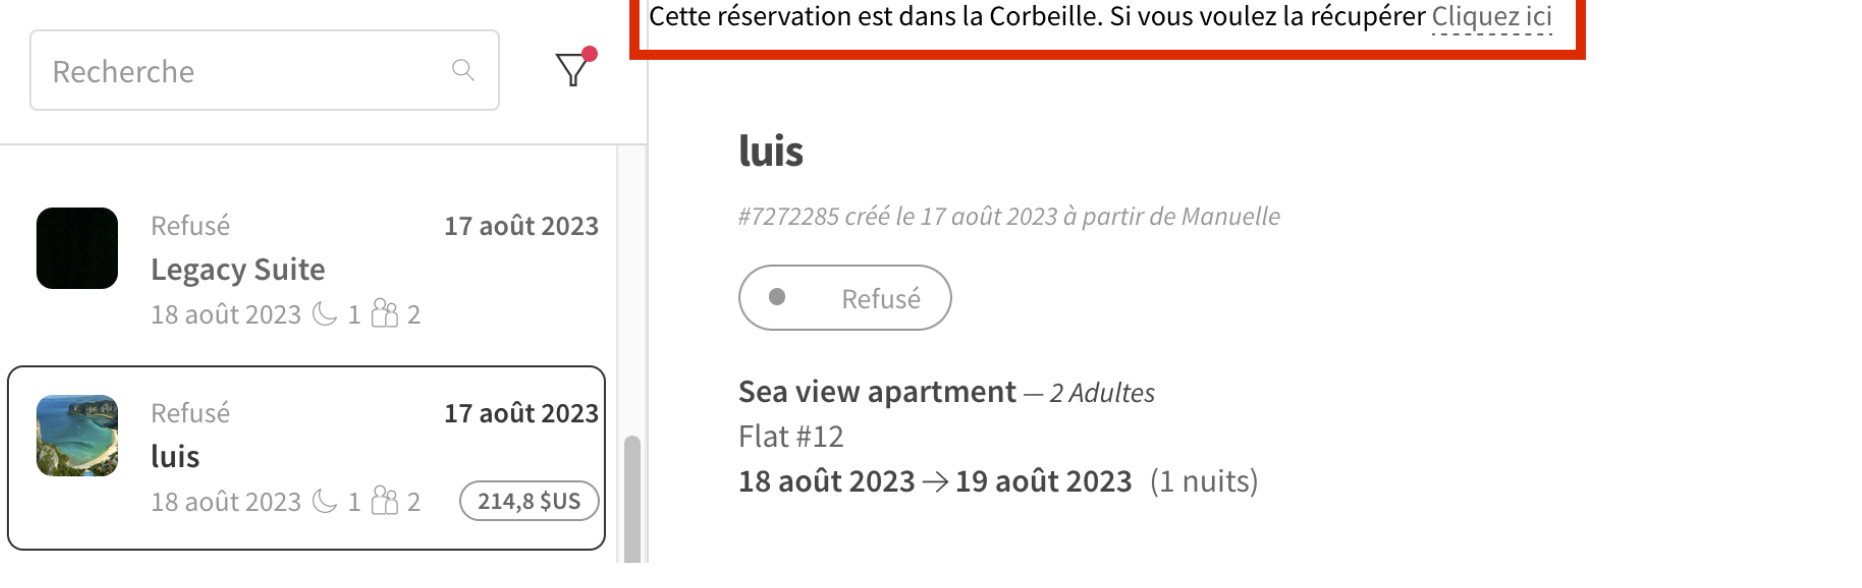1862x588 pixels.
Task: Click the Cliquez ici recovery link
Action: pyautogui.click(x=1492, y=16)
